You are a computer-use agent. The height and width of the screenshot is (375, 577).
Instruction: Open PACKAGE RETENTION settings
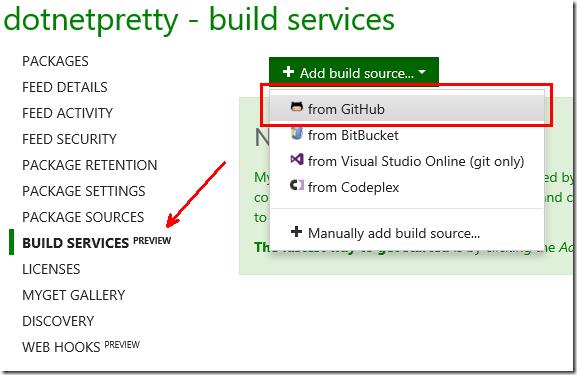point(90,165)
